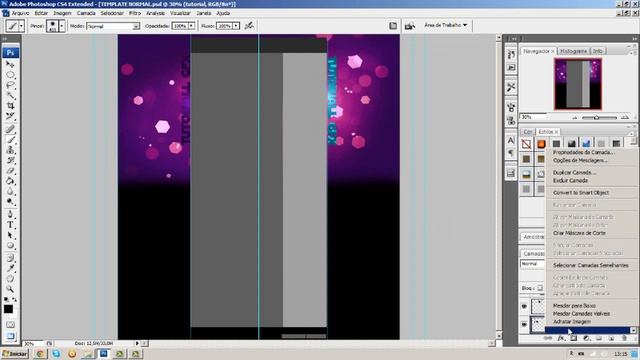Select the Horizontal Type tool
The width and height of the screenshot is (640, 360).
[x=10, y=224]
